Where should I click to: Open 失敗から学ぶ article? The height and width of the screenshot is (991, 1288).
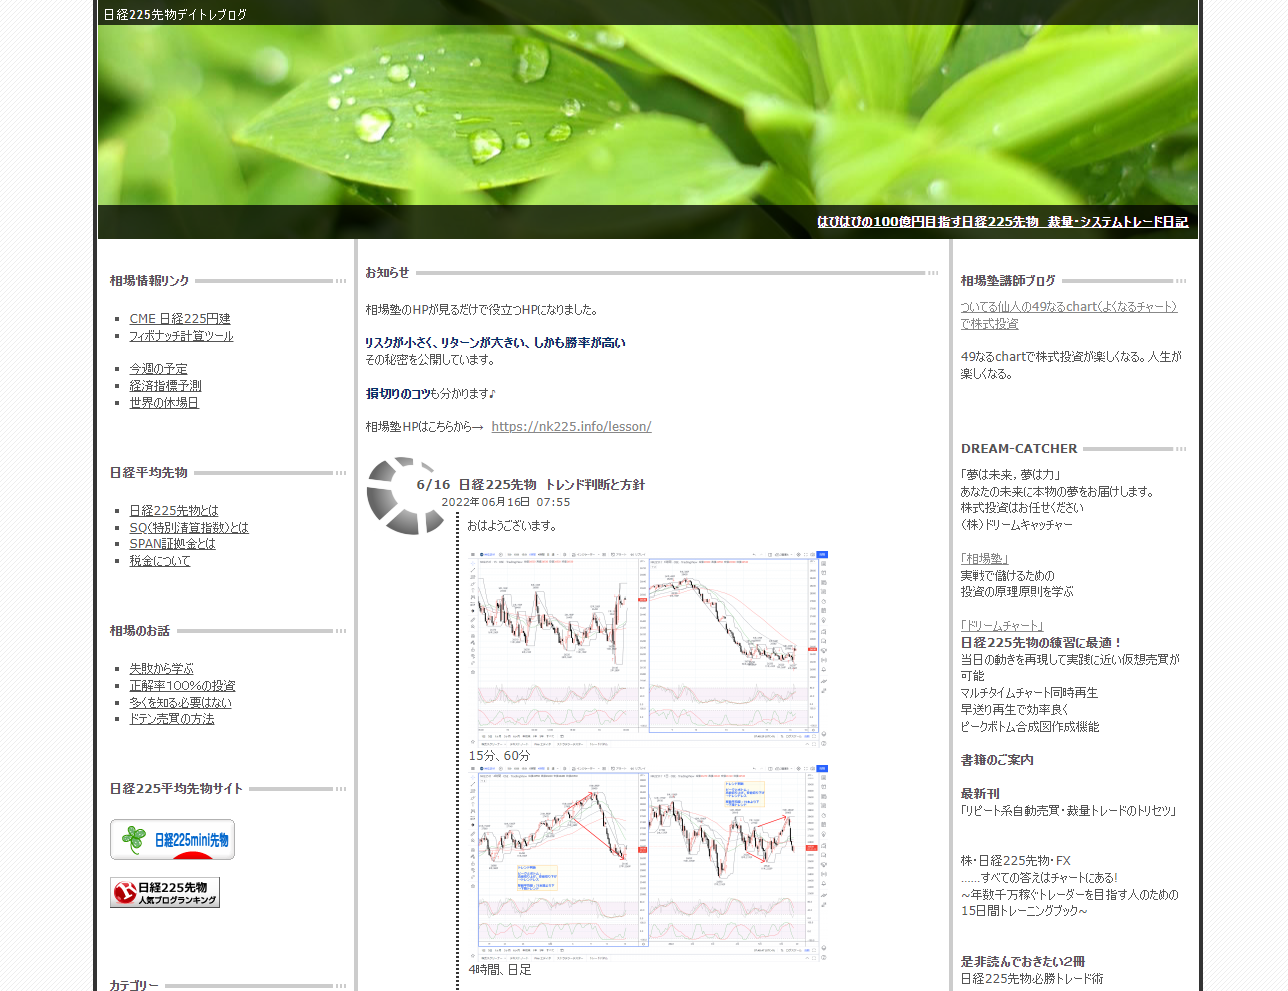[162, 669]
